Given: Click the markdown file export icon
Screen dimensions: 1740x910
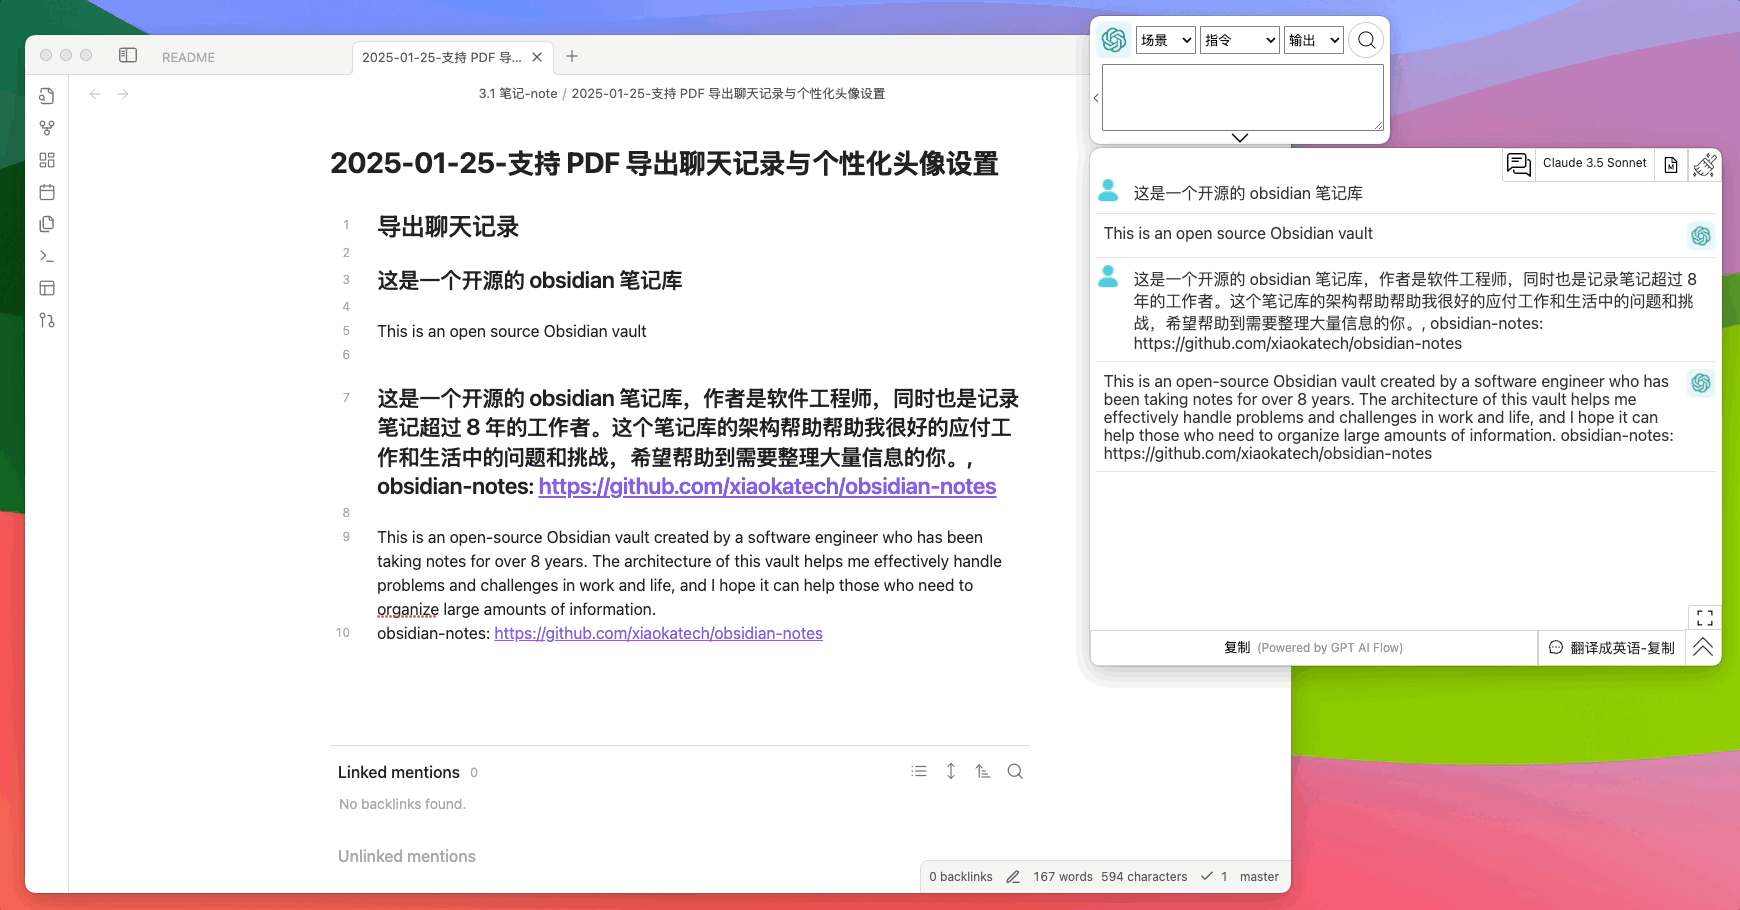Looking at the screenshot, I should 1671,165.
